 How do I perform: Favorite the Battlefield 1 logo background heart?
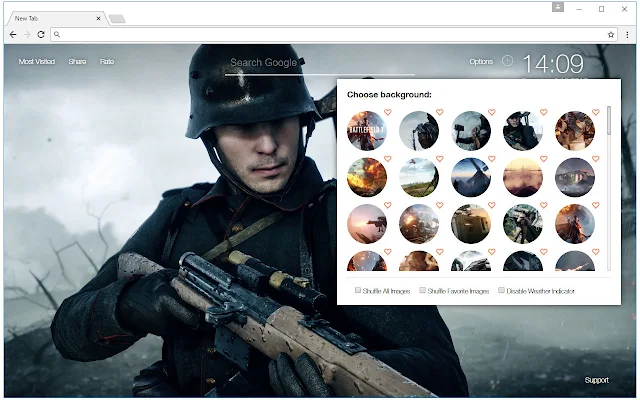[388, 112]
